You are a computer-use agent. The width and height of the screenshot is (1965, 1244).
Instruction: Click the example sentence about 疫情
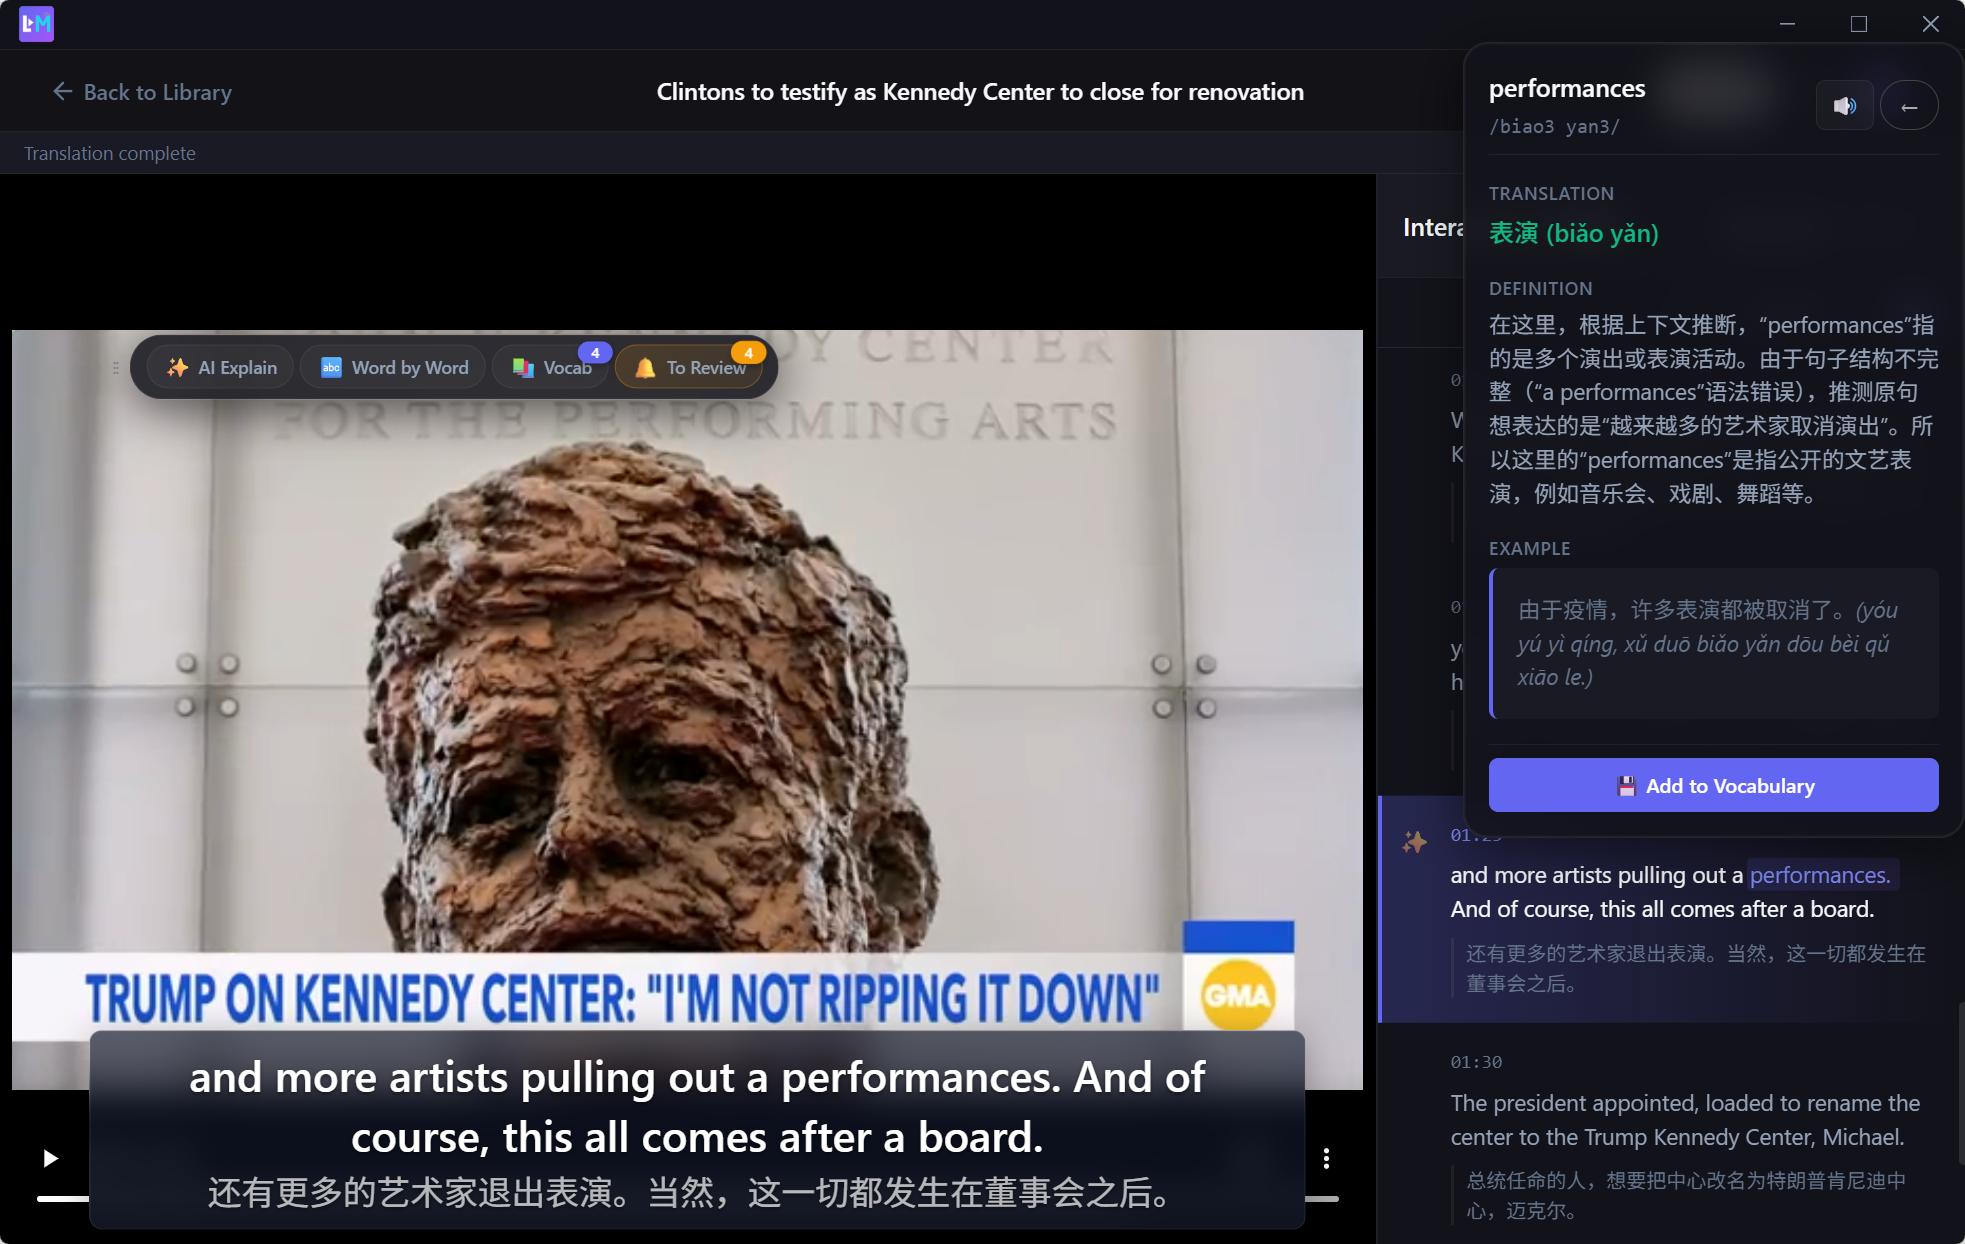(1712, 643)
